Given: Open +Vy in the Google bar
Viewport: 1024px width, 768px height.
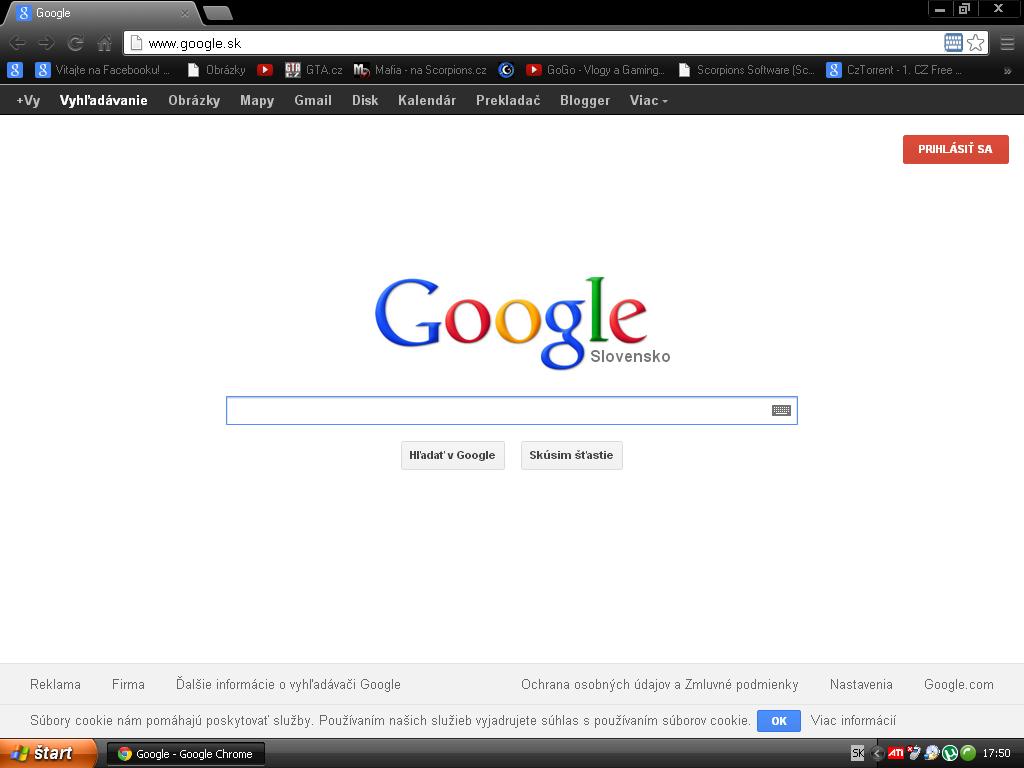Looking at the screenshot, I should (x=28, y=101).
